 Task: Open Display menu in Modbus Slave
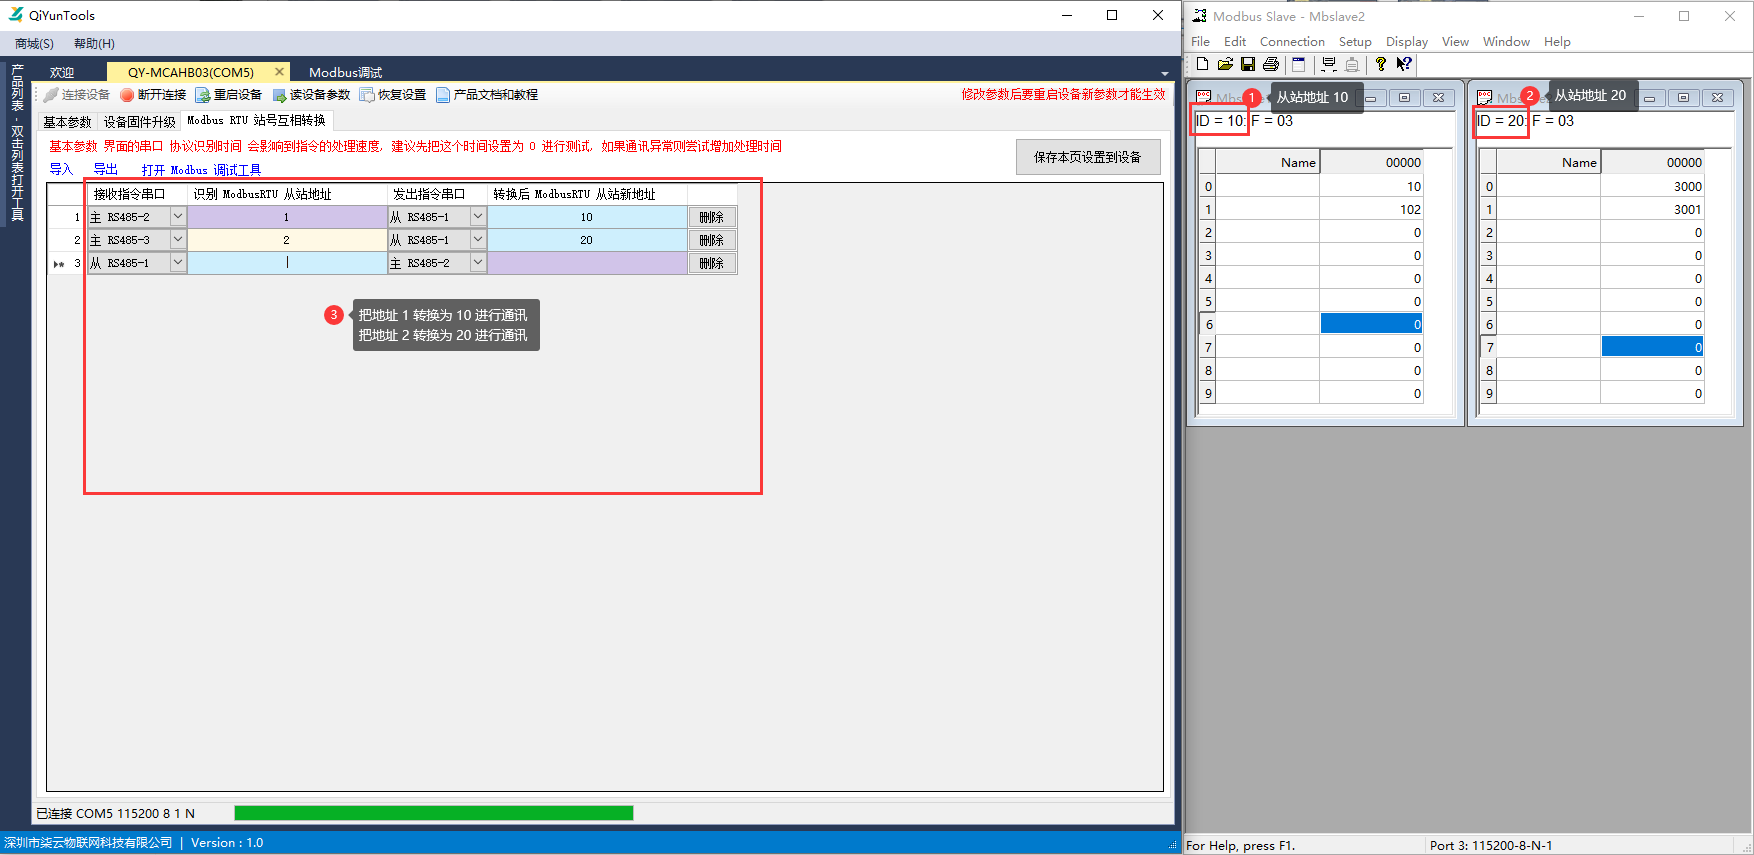(1407, 42)
